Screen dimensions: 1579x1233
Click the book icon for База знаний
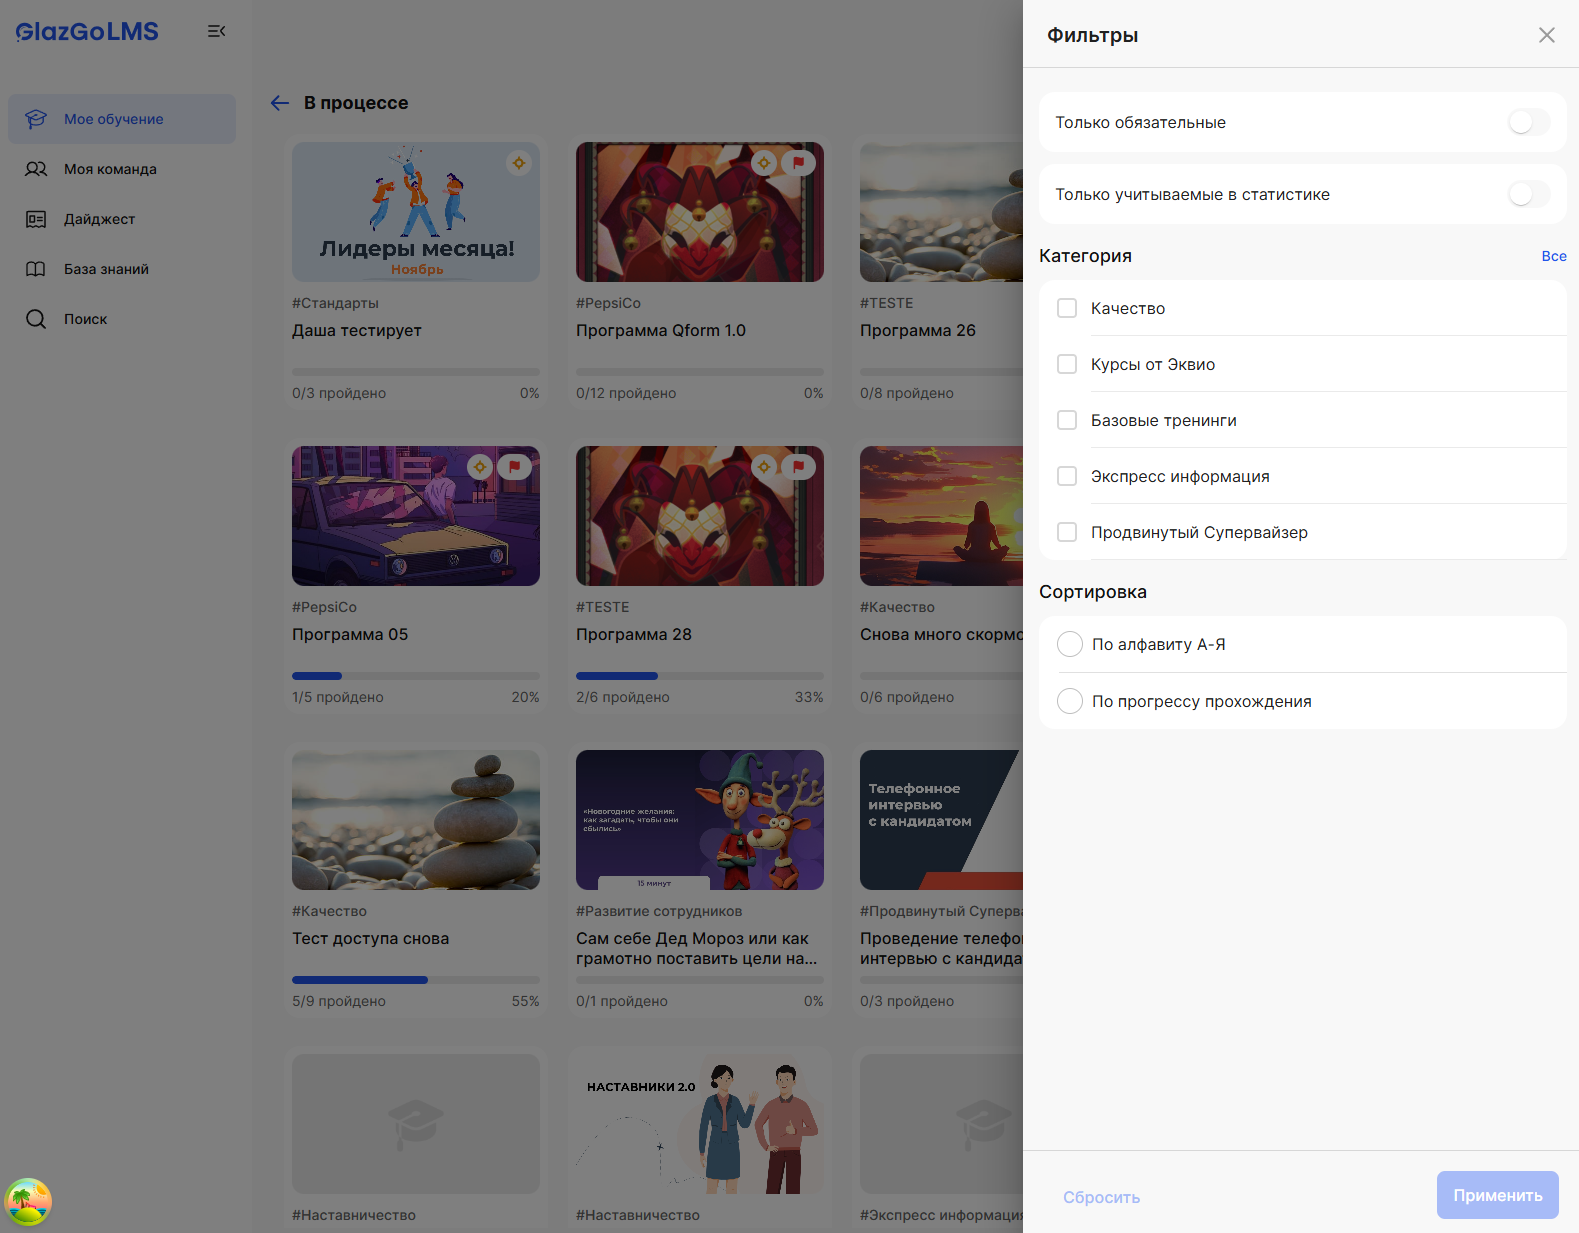coord(36,269)
